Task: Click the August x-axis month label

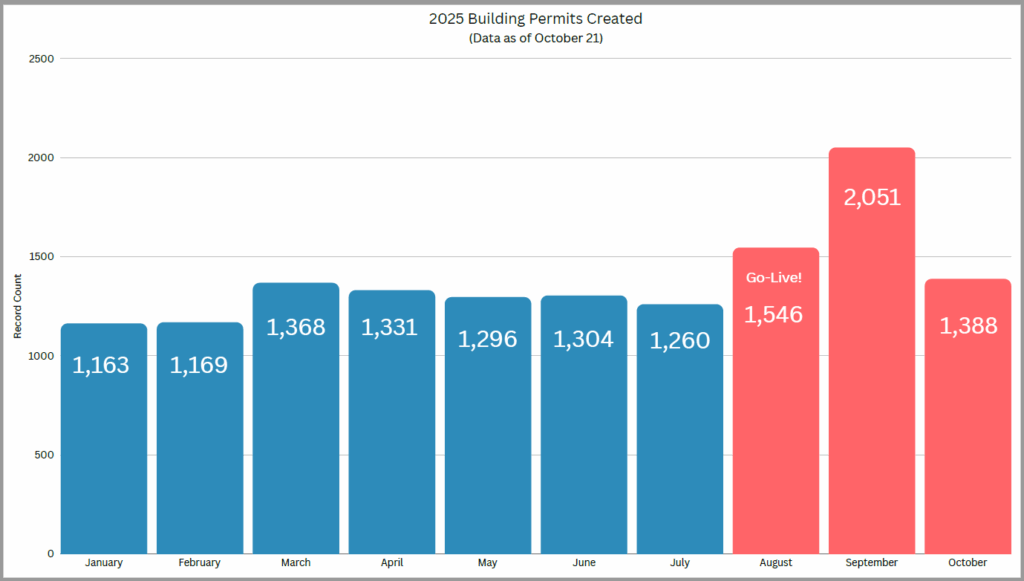Action: pos(775,563)
